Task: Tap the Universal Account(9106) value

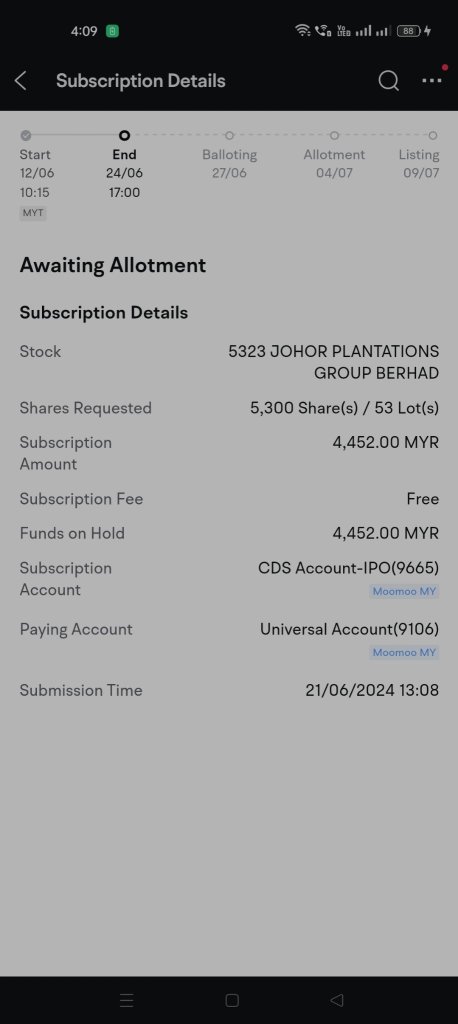Action: [350, 629]
